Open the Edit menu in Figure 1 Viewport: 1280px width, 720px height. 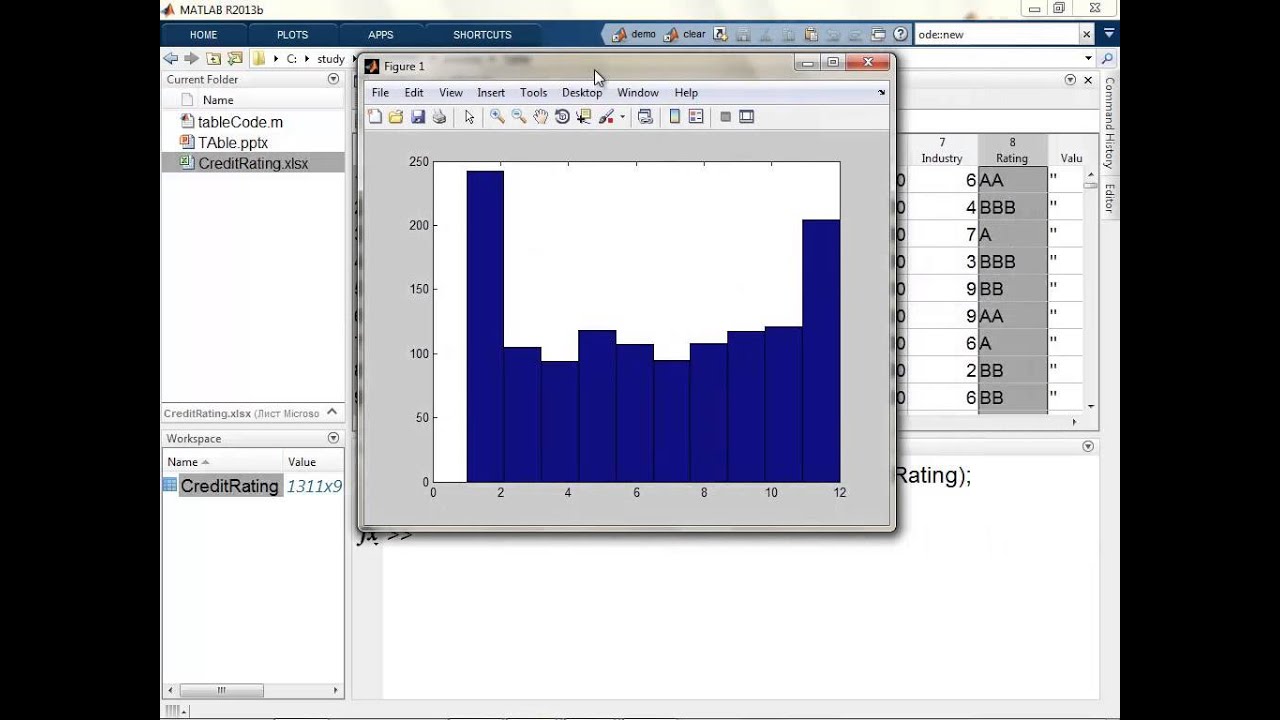(x=414, y=93)
